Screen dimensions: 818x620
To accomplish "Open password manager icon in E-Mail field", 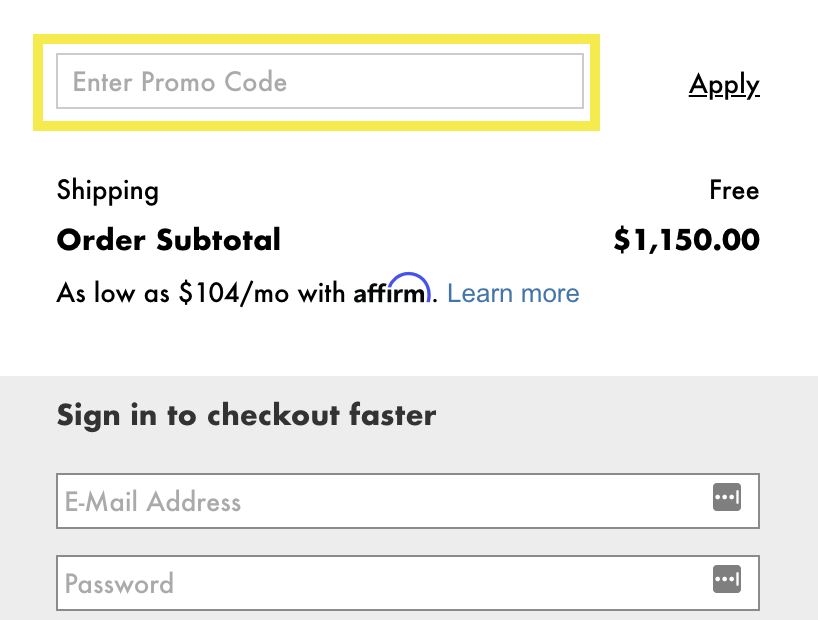I will tap(726, 497).
